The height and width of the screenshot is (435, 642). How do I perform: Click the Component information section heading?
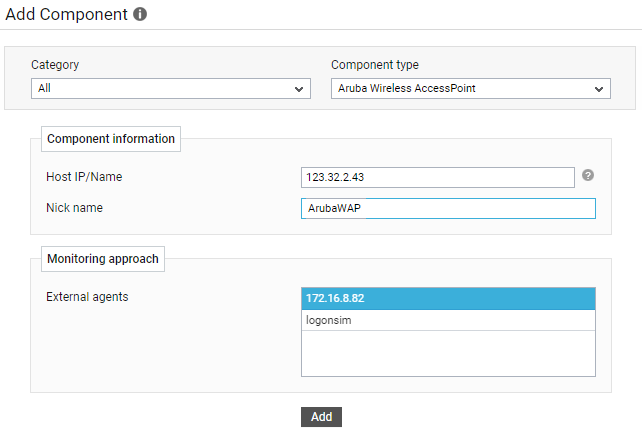pyautogui.click(x=111, y=139)
